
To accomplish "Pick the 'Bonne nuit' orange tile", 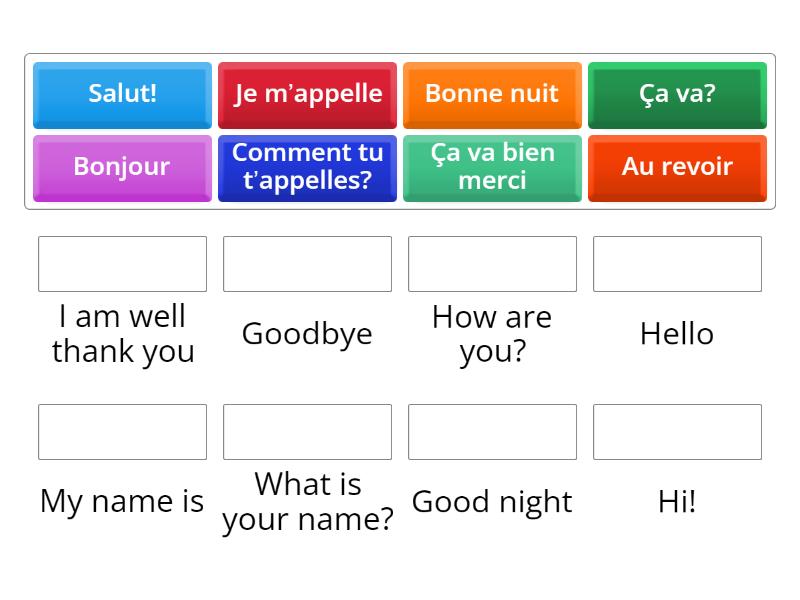I will click(x=492, y=95).
